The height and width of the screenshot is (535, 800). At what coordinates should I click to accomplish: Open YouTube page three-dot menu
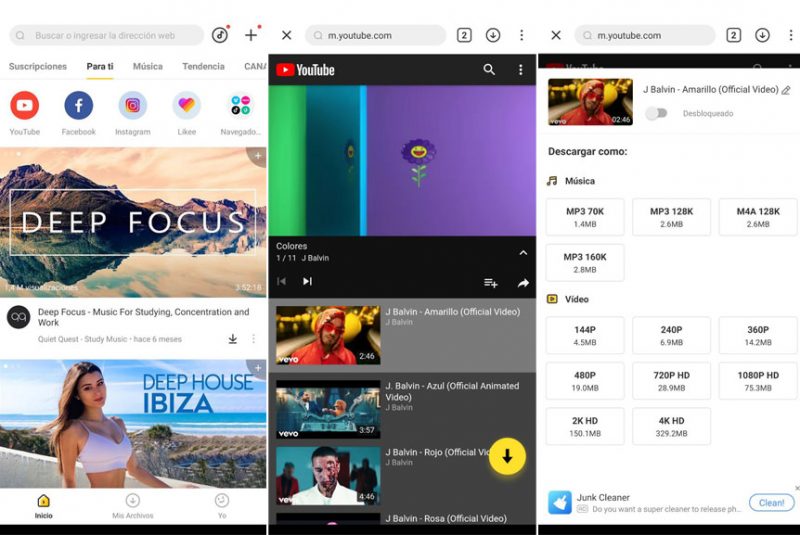pos(520,69)
